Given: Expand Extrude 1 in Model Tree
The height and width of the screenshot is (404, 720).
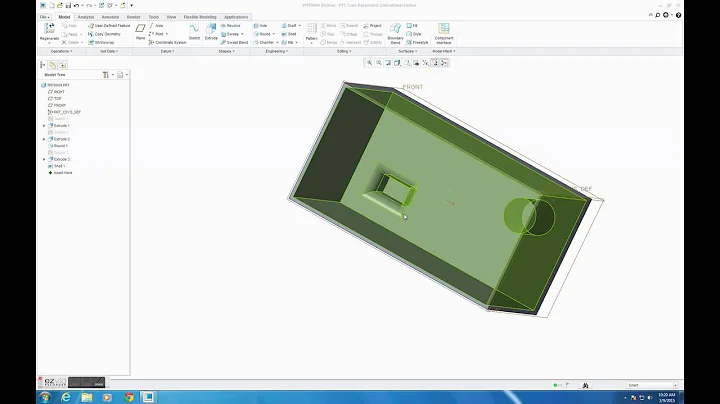Looking at the screenshot, I should (44, 125).
